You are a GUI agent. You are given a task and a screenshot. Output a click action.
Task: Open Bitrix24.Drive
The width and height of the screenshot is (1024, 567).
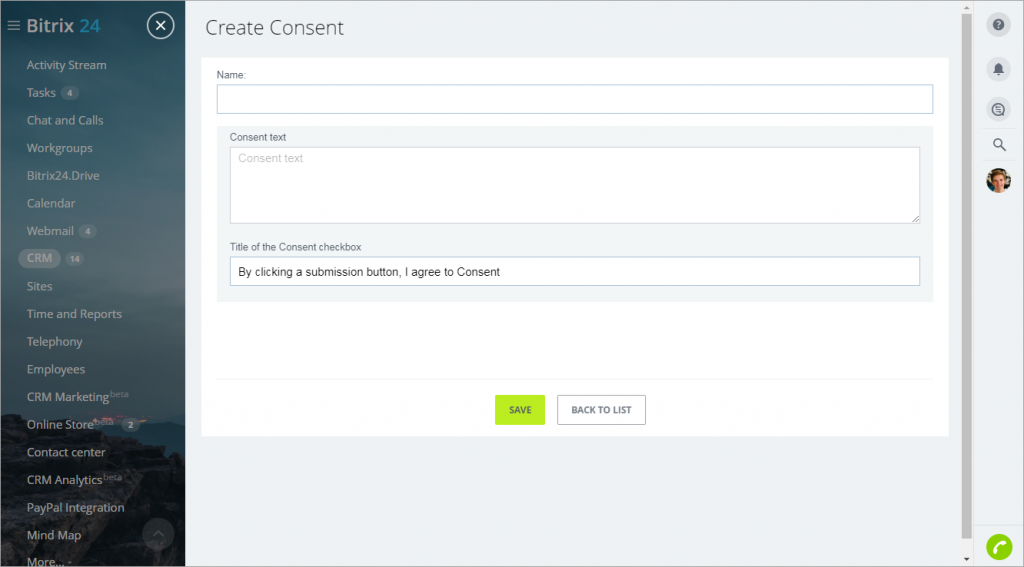click(63, 176)
